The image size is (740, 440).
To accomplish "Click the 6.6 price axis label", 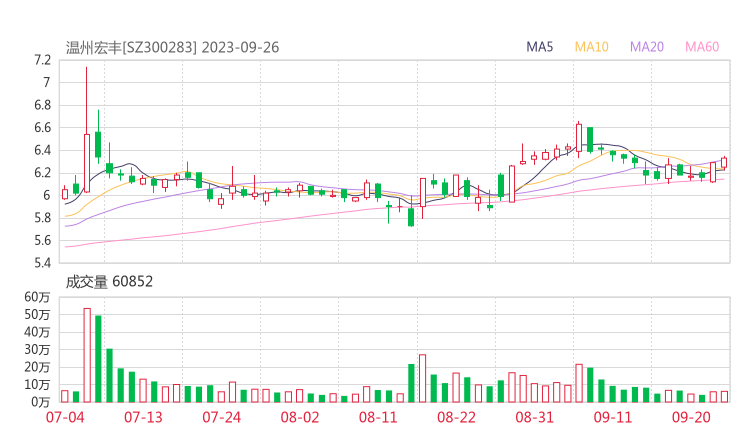I will [42, 127].
